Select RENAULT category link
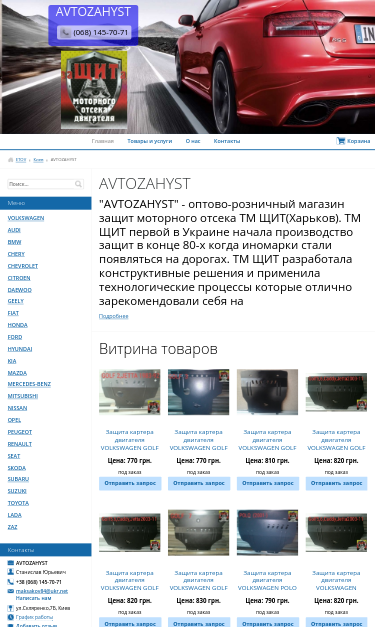The image size is (375, 627). (20, 444)
